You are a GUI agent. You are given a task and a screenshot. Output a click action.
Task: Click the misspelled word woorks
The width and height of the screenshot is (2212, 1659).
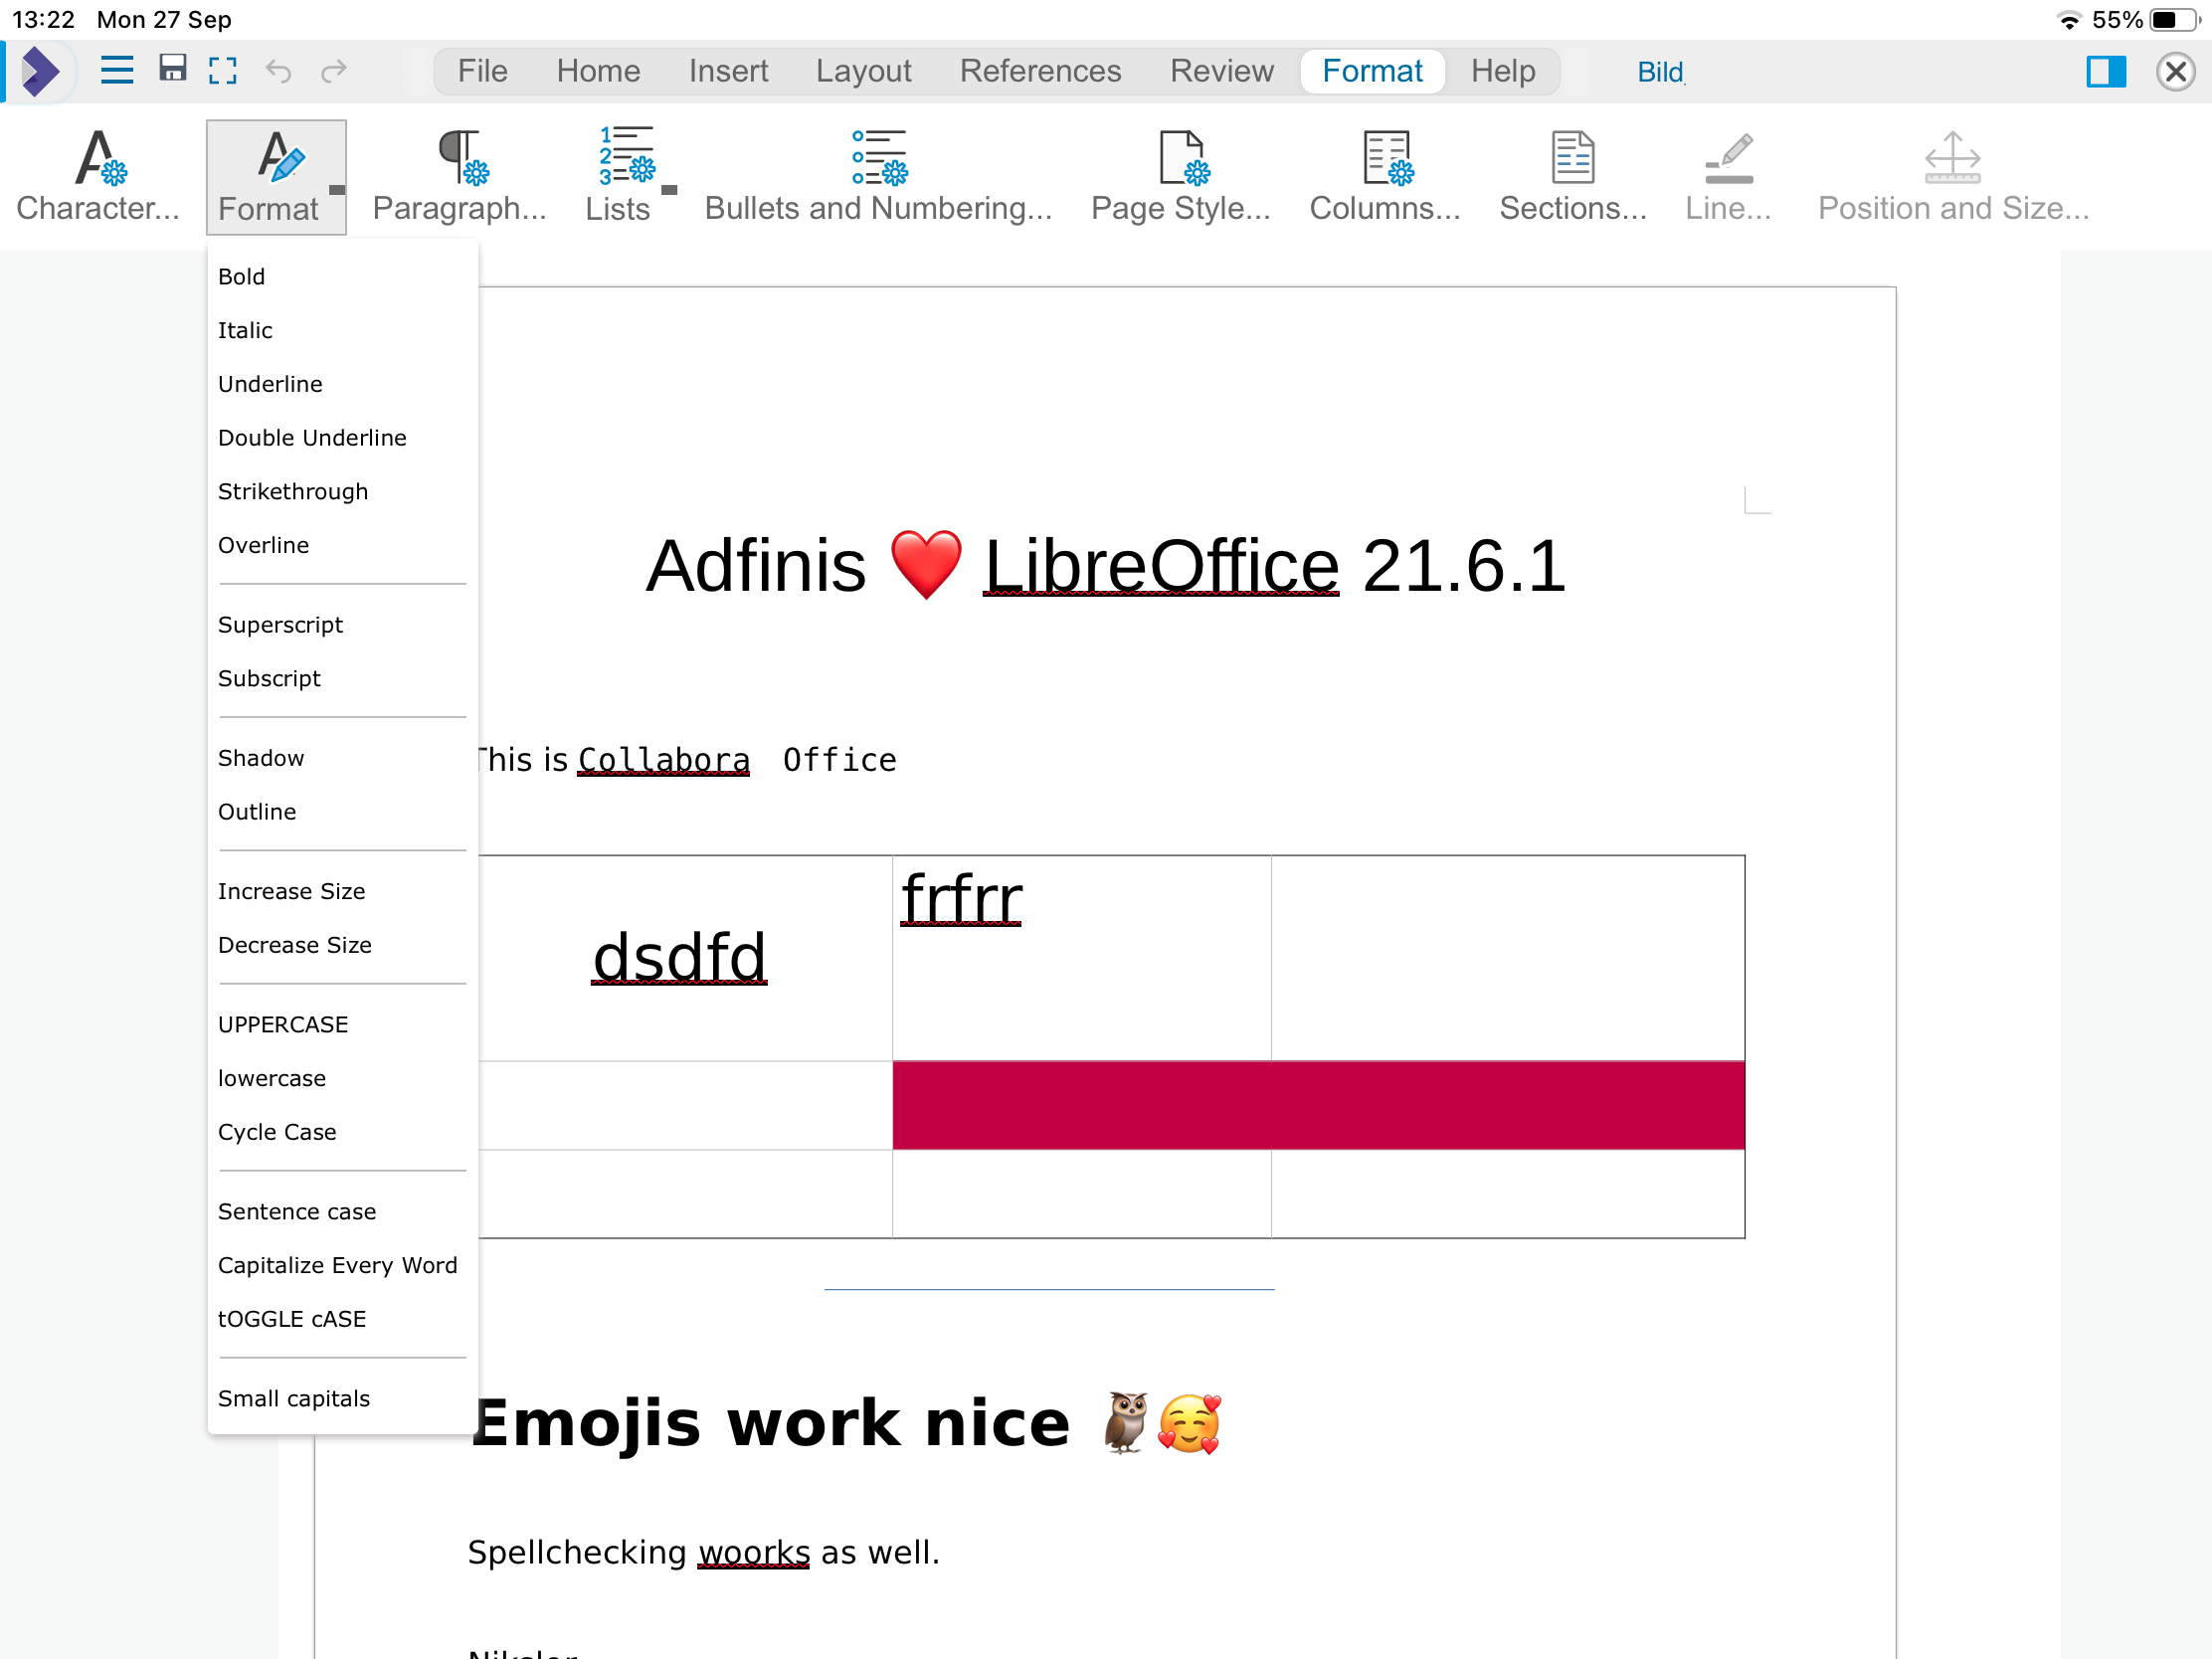753,1552
